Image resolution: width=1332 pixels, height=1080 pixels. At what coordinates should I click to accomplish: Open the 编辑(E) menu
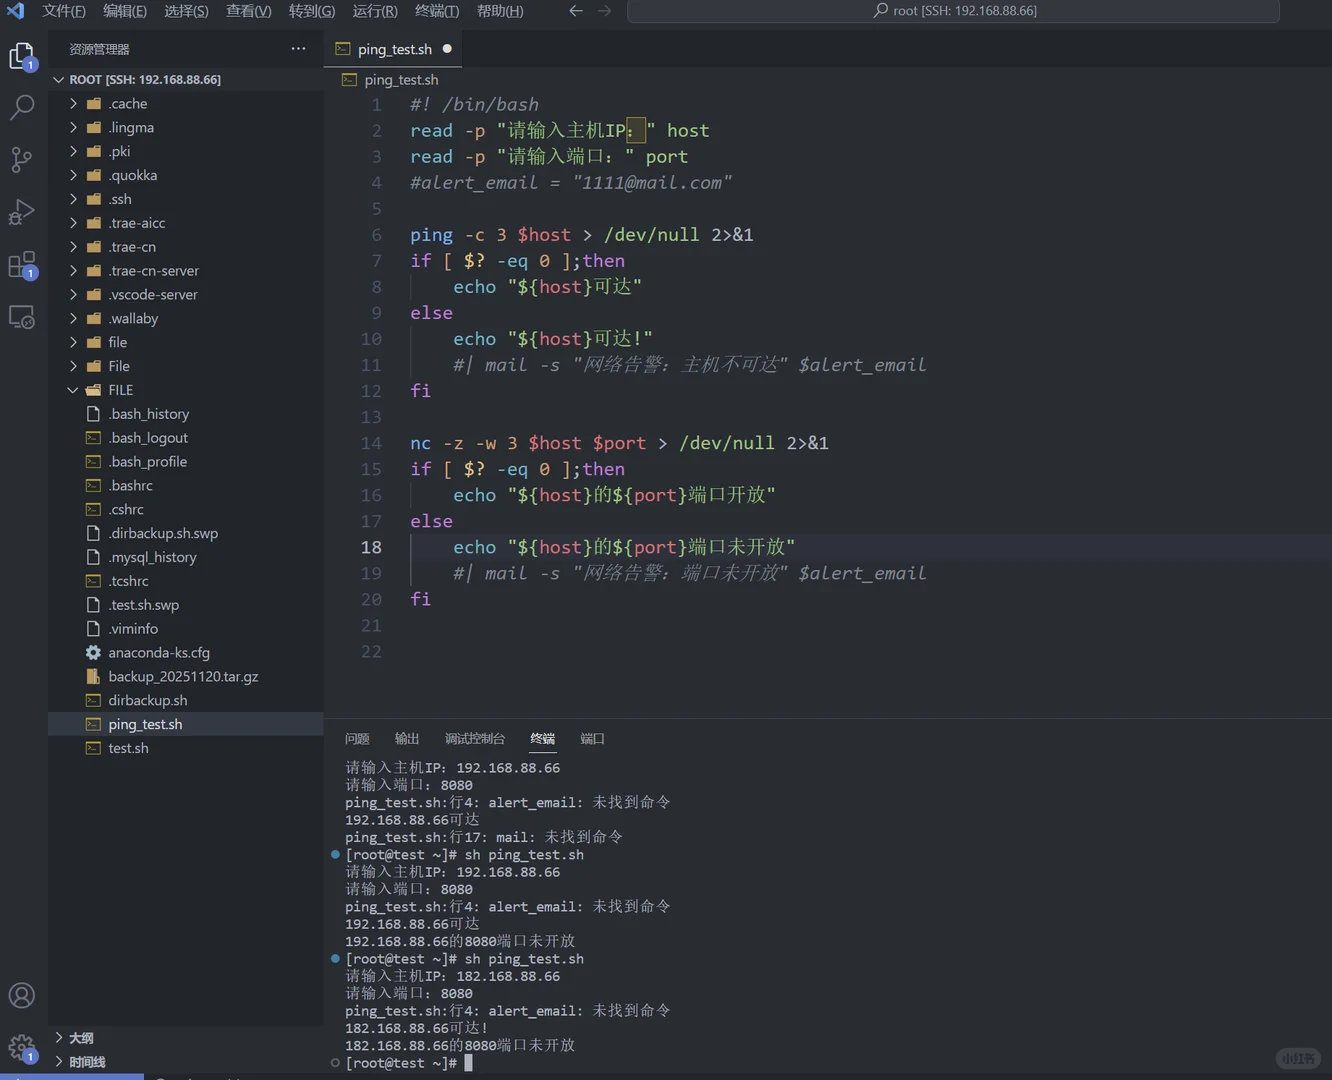(125, 11)
